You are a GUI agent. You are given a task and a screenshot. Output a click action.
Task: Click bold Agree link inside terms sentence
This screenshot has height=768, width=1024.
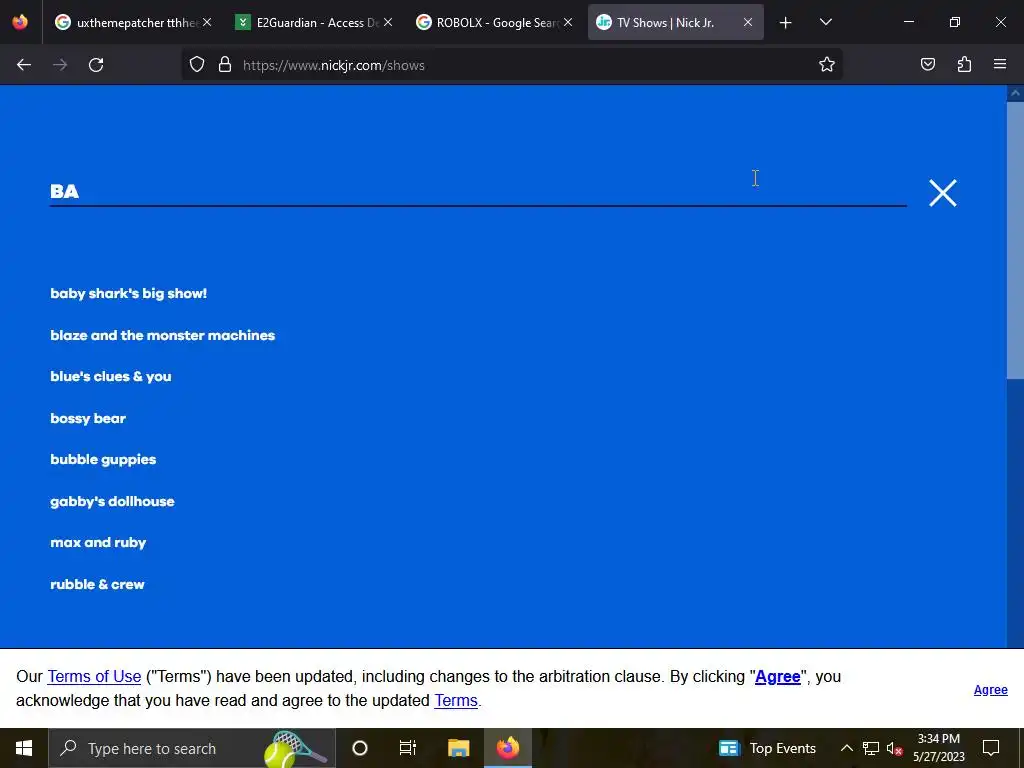pos(778,677)
